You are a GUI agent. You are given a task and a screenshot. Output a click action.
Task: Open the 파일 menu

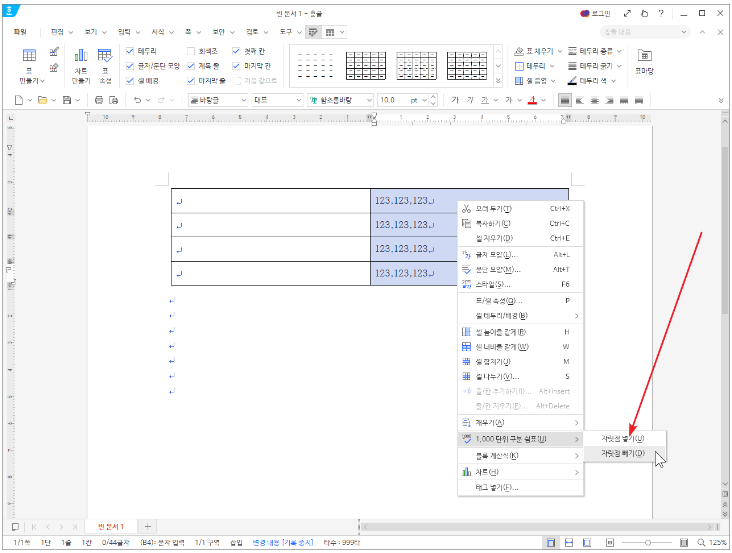20,32
